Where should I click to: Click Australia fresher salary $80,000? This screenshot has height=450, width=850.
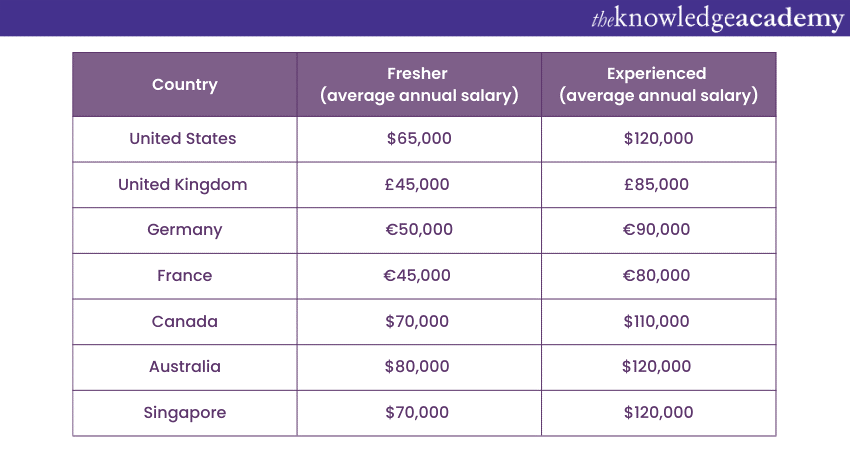point(417,367)
